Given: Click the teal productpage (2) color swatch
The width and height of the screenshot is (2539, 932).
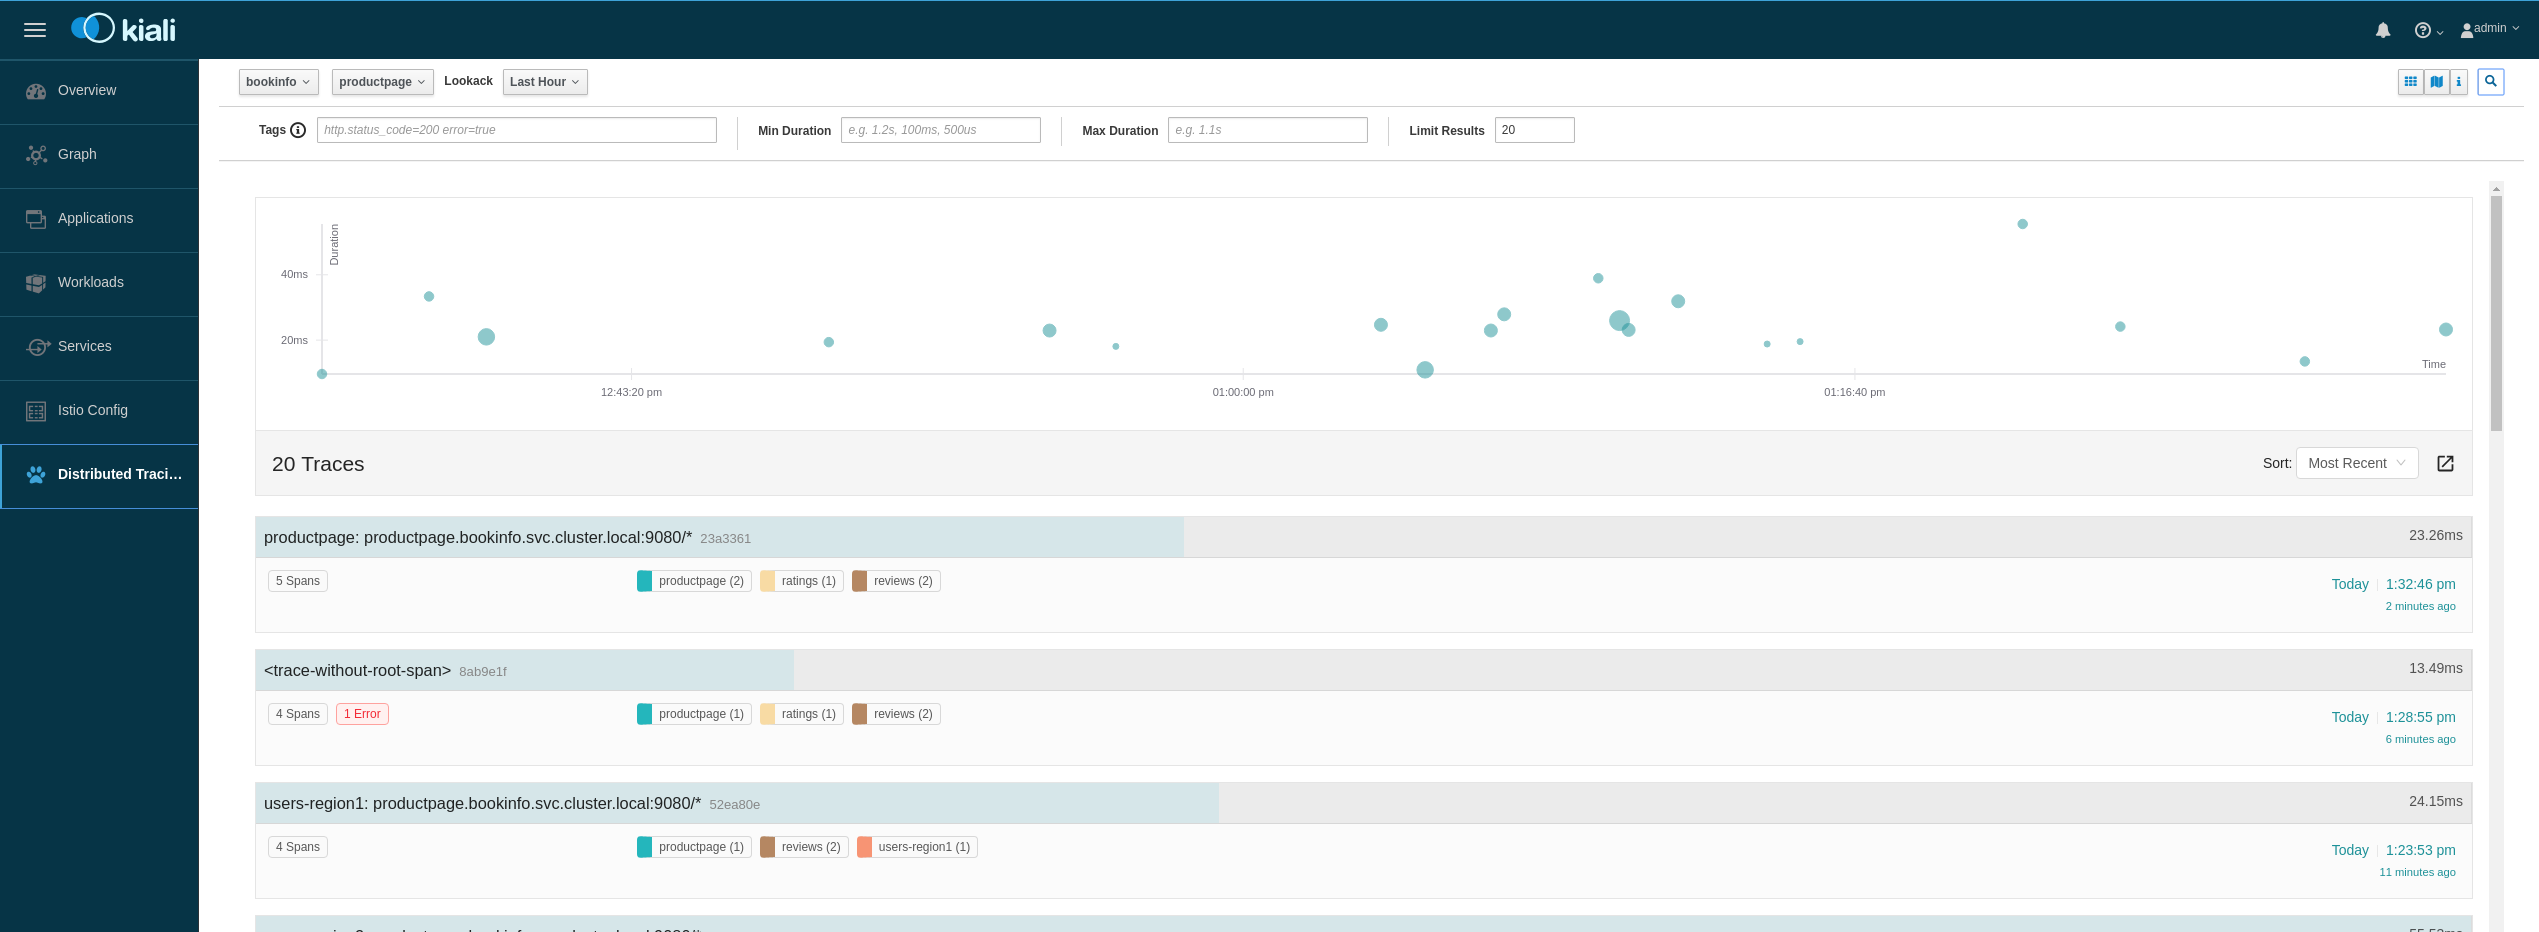Looking at the screenshot, I should (x=644, y=581).
